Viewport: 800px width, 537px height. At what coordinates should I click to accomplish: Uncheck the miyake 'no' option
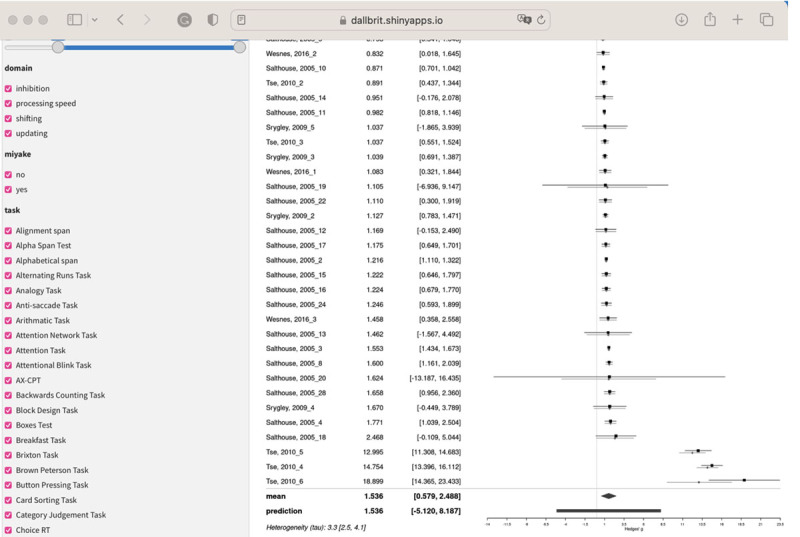(x=9, y=174)
